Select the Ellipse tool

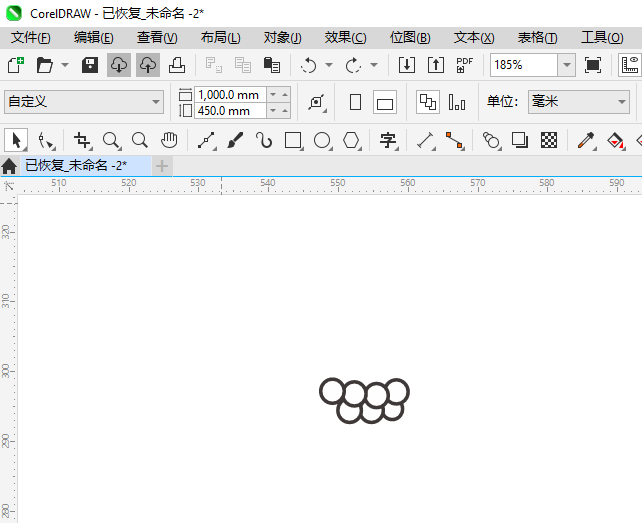tap(322, 140)
